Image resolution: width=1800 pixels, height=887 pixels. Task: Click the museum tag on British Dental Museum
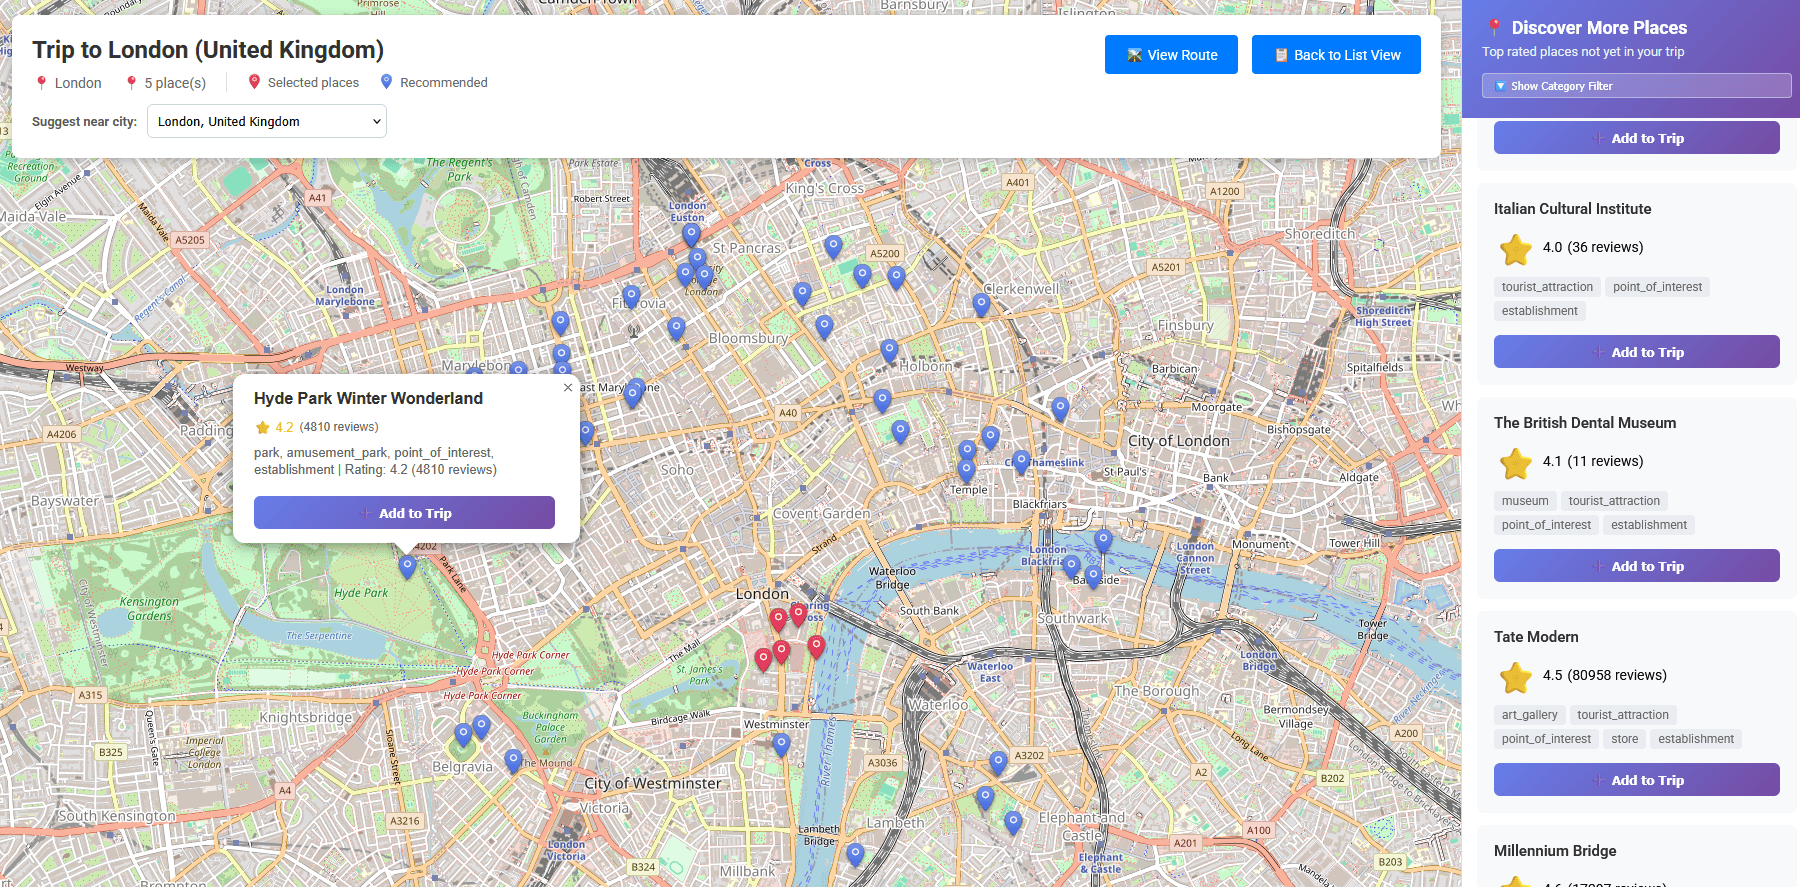[1524, 501]
